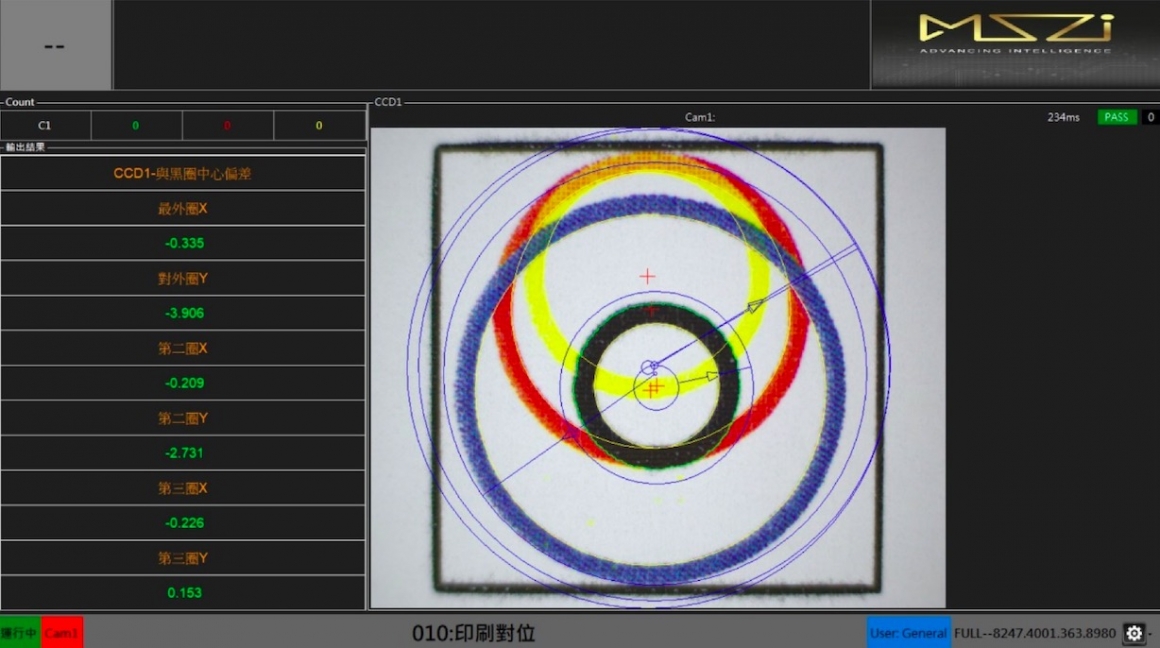Click the CCD1-與黑圈中心偏差 header
Screen dimensions: 1160x648
183,174
